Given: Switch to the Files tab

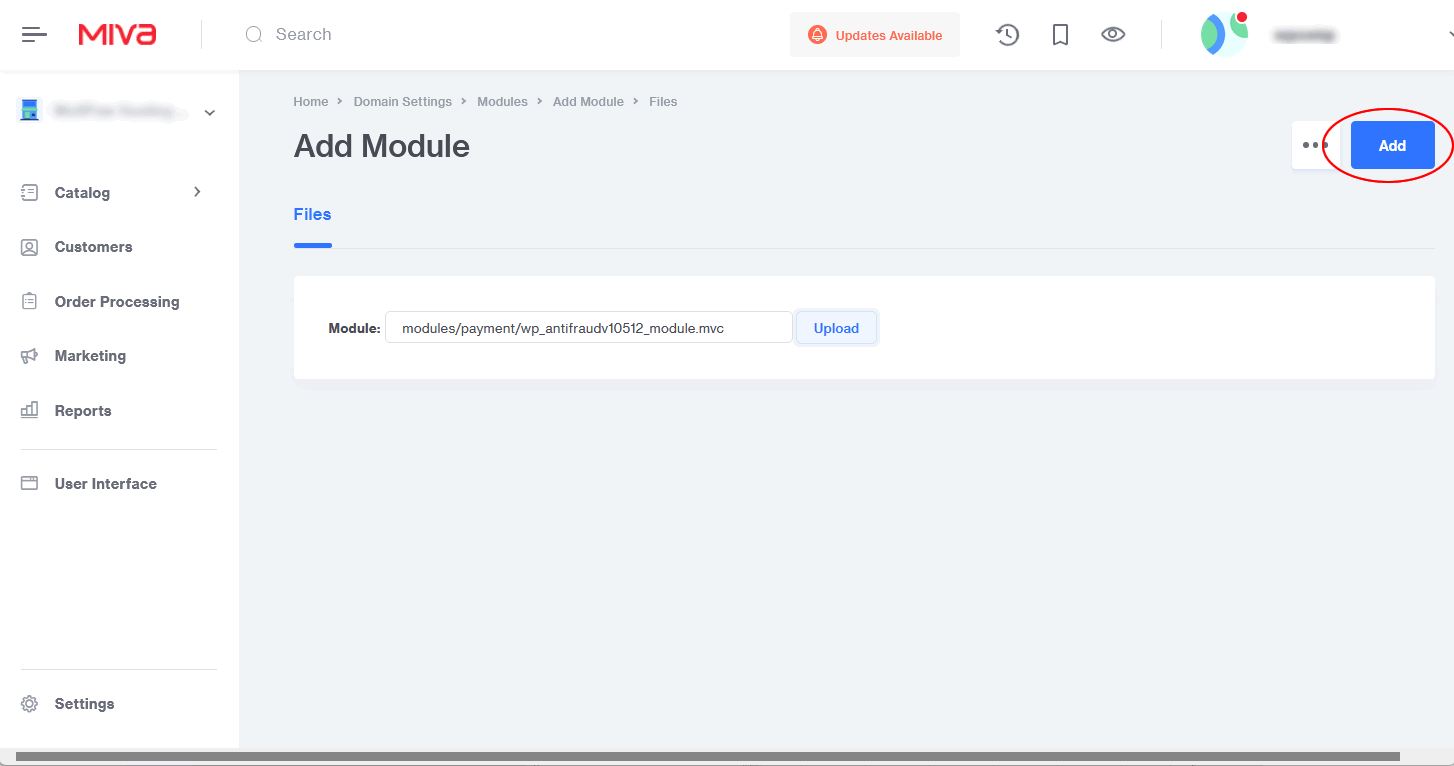Looking at the screenshot, I should [x=312, y=214].
